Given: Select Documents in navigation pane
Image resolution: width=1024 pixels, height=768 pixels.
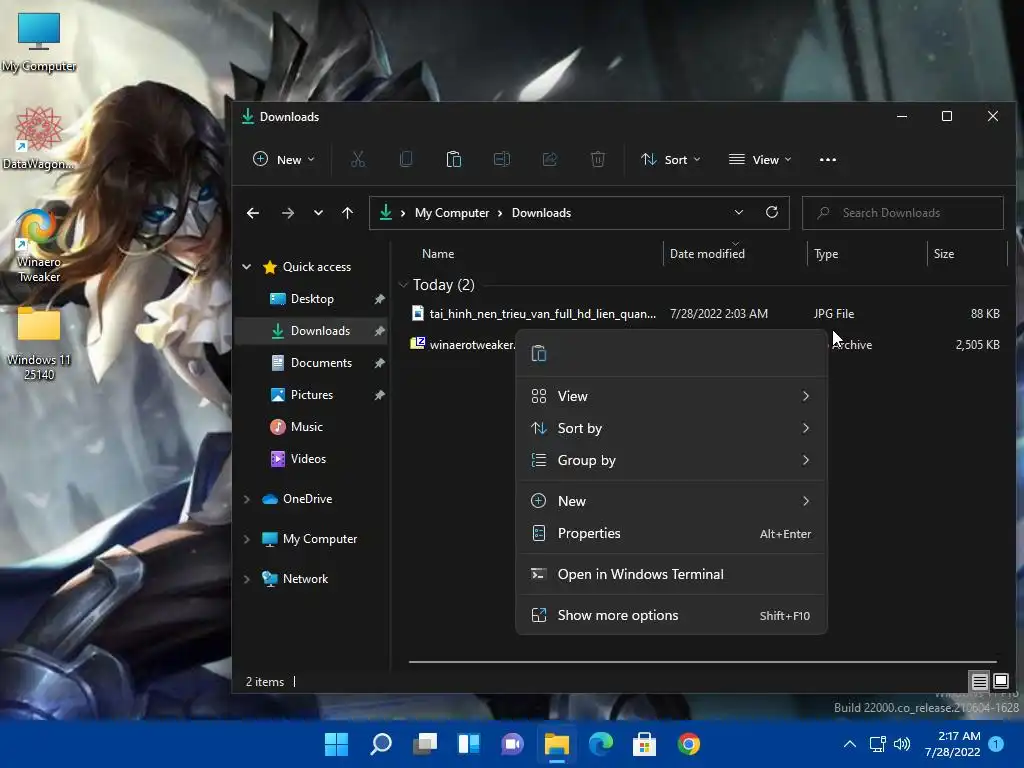Looking at the screenshot, I should click(x=311, y=362).
